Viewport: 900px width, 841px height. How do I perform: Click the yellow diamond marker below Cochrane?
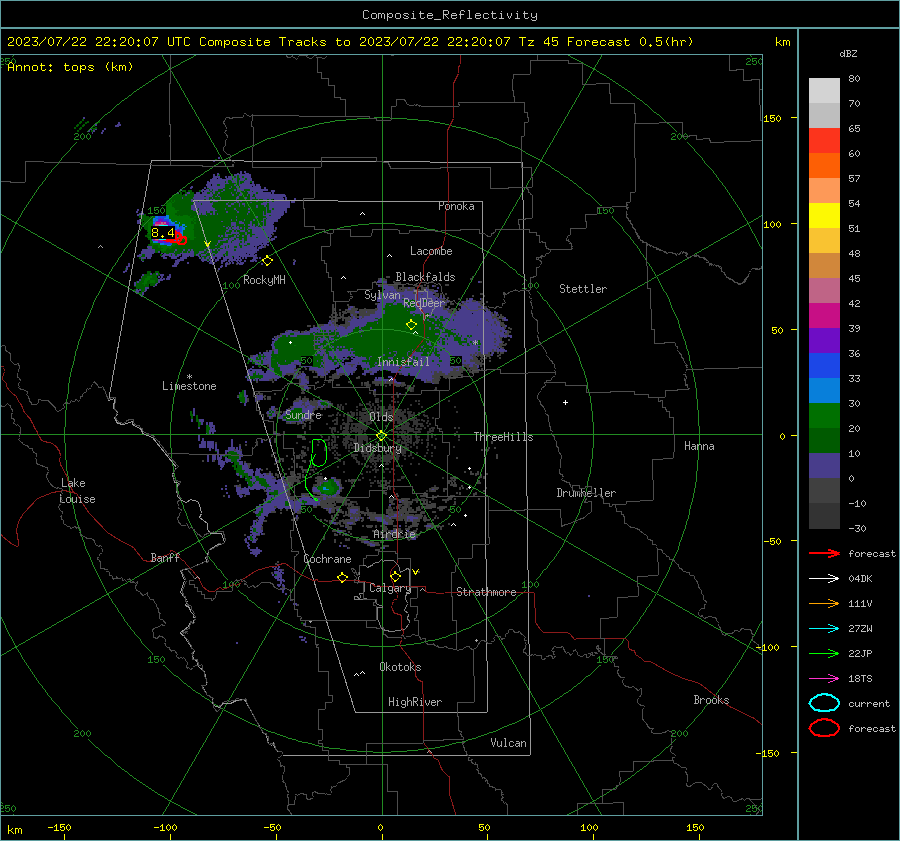[343, 578]
